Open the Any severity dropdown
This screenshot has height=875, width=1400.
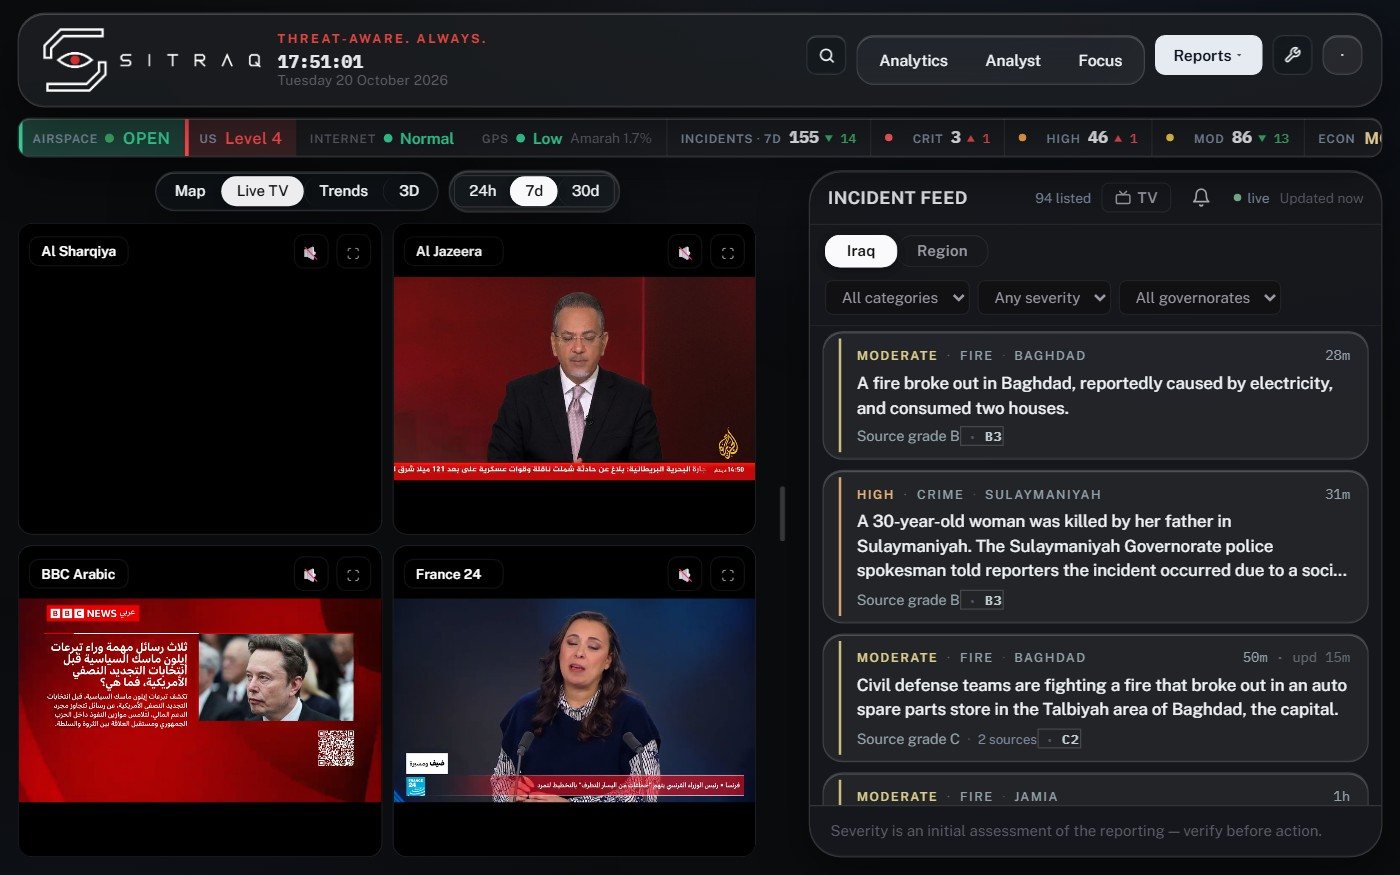coord(1044,298)
